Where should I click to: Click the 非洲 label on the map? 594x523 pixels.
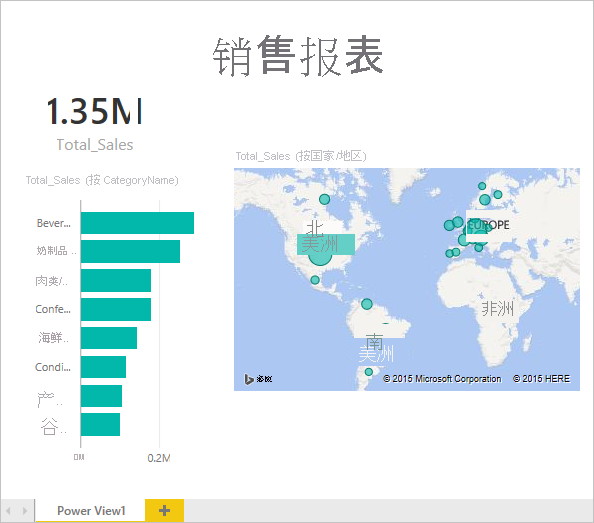click(497, 309)
